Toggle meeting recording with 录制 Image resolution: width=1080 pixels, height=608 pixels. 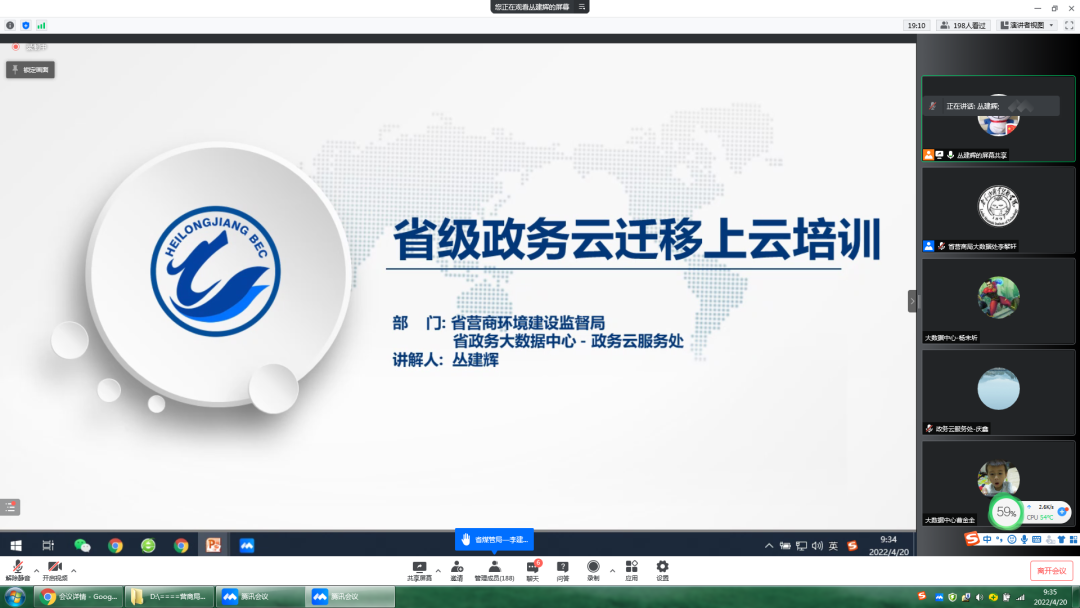tap(593, 570)
